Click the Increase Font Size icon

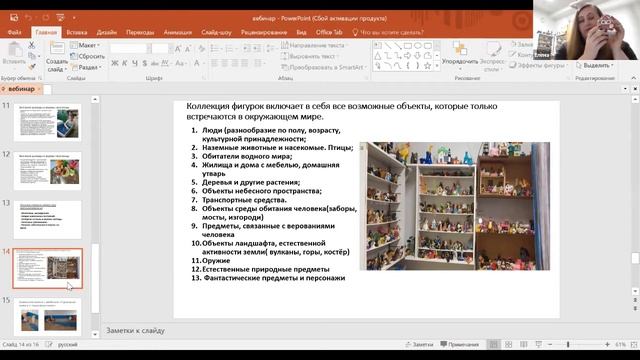(178, 49)
